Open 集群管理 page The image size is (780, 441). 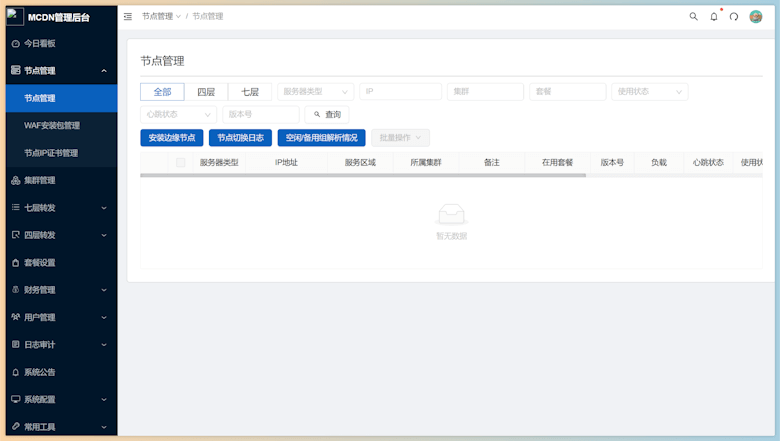62,180
